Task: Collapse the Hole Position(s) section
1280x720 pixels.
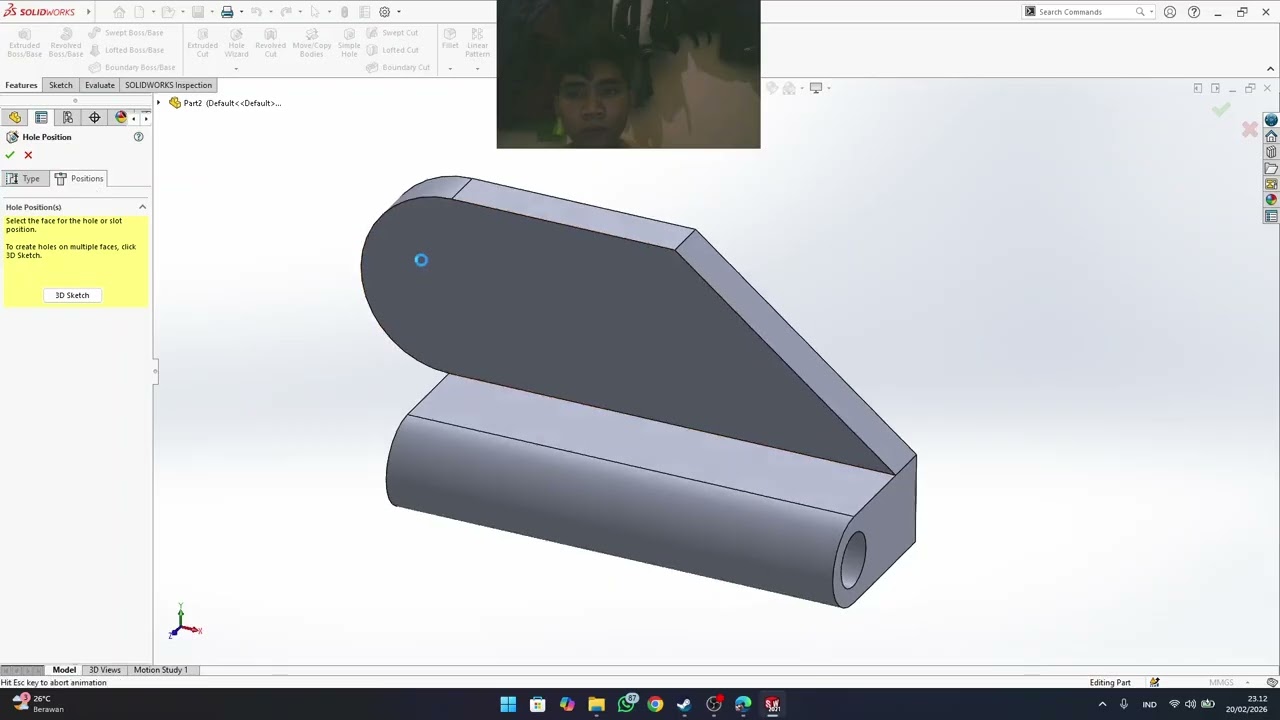Action: pos(142,207)
